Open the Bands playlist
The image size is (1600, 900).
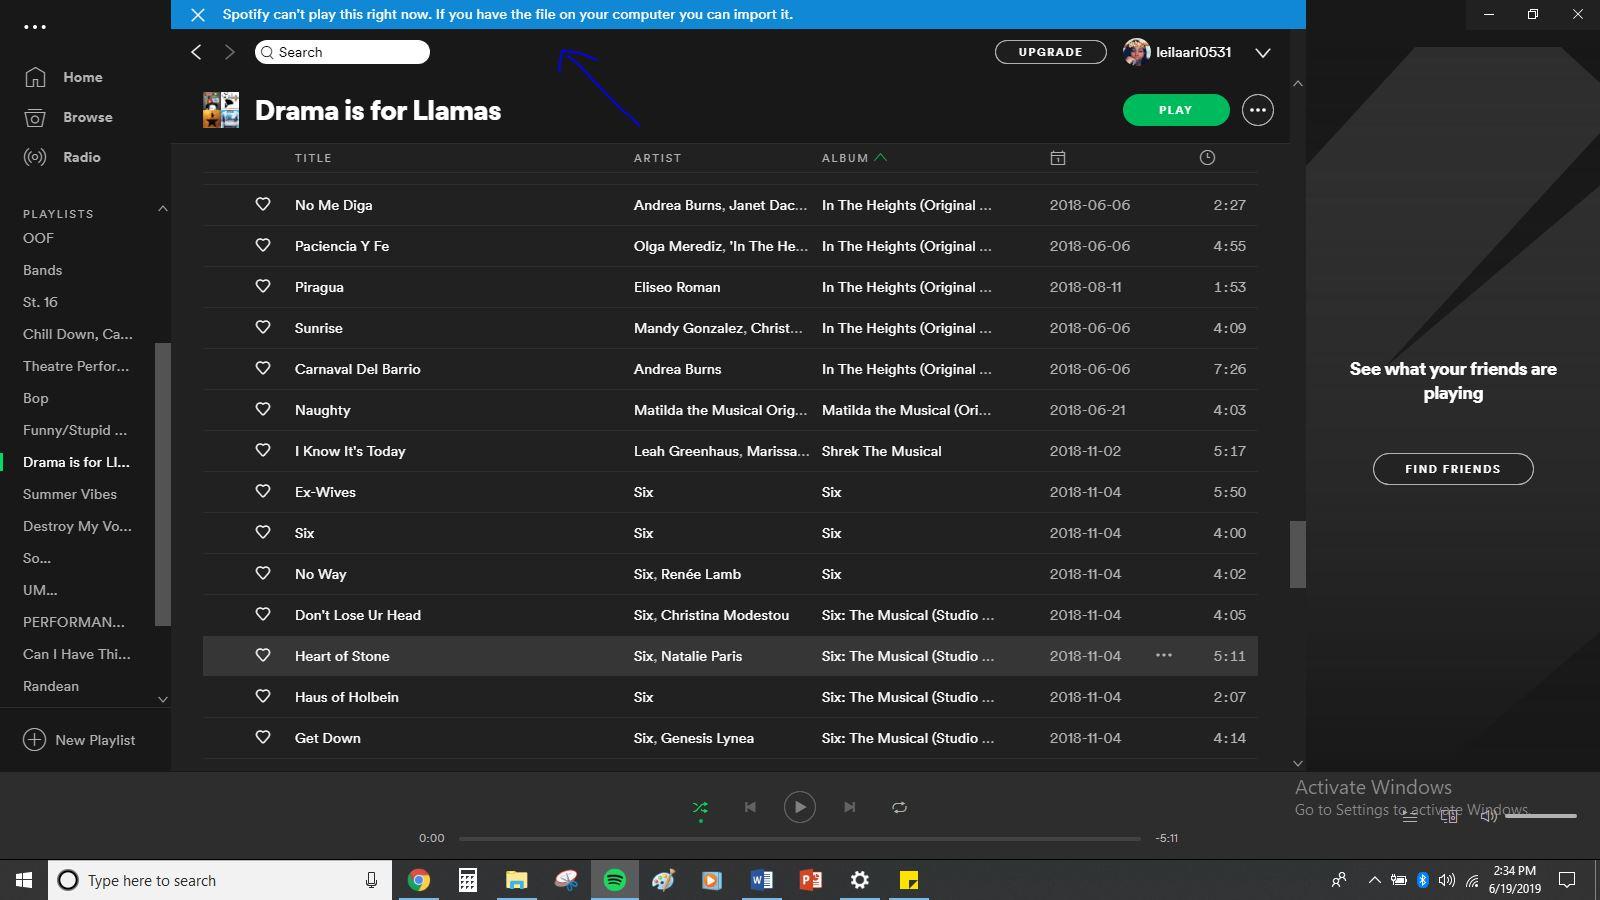(43, 270)
